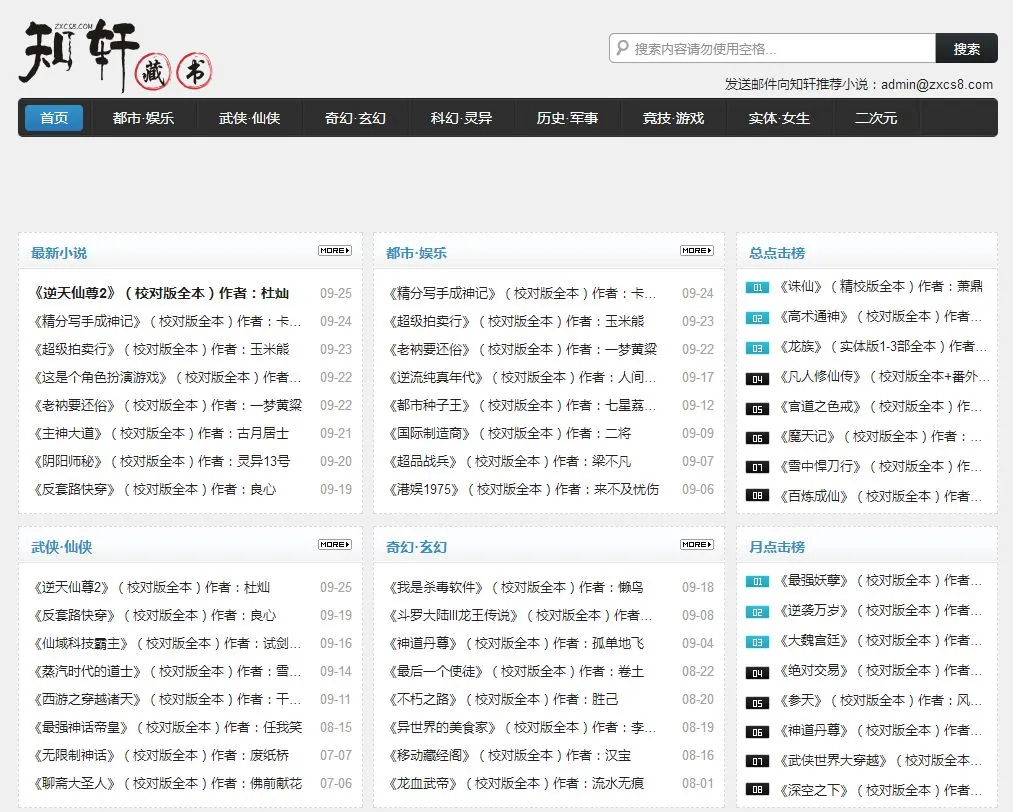
Task: Click rank 01 badge beside 《诛仙》
Action: point(757,287)
